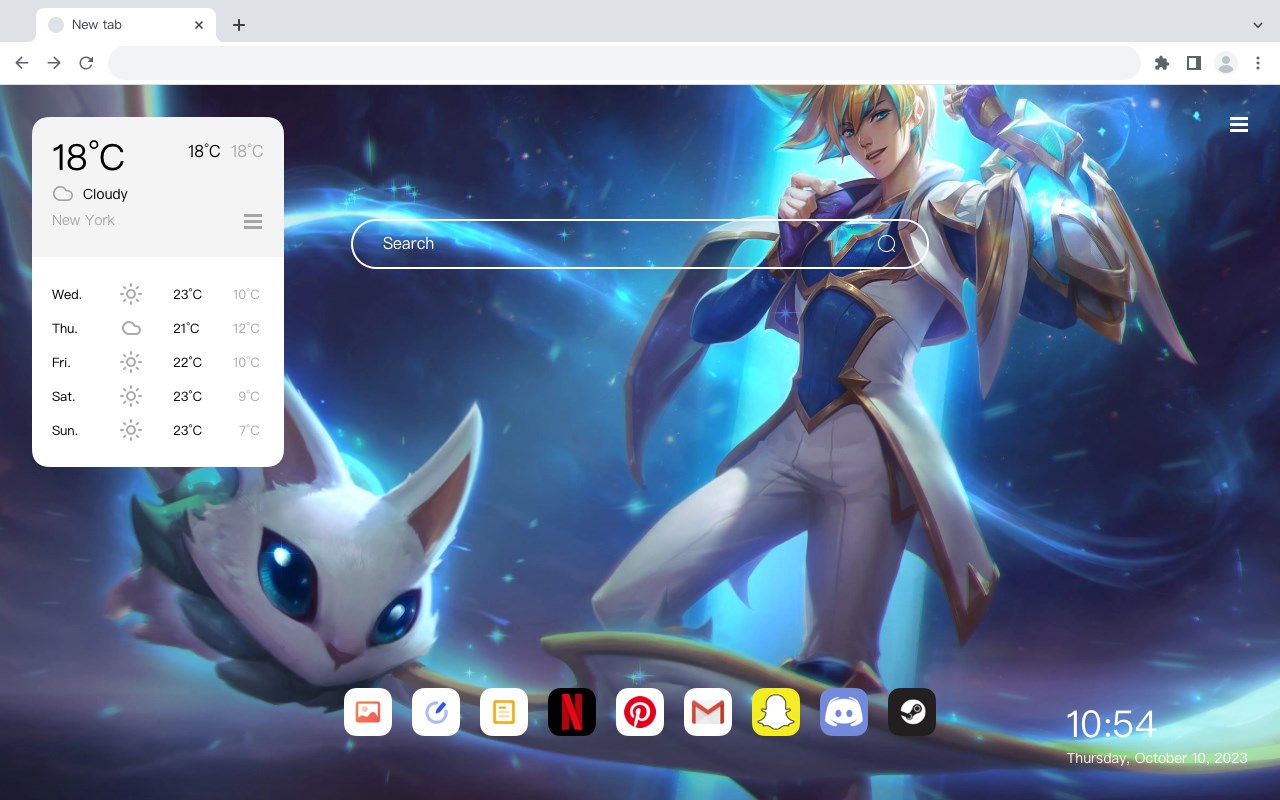Click the Thursday, October 10, 2023 date
The height and width of the screenshot is (800, 1280).
click(1157, 758)
